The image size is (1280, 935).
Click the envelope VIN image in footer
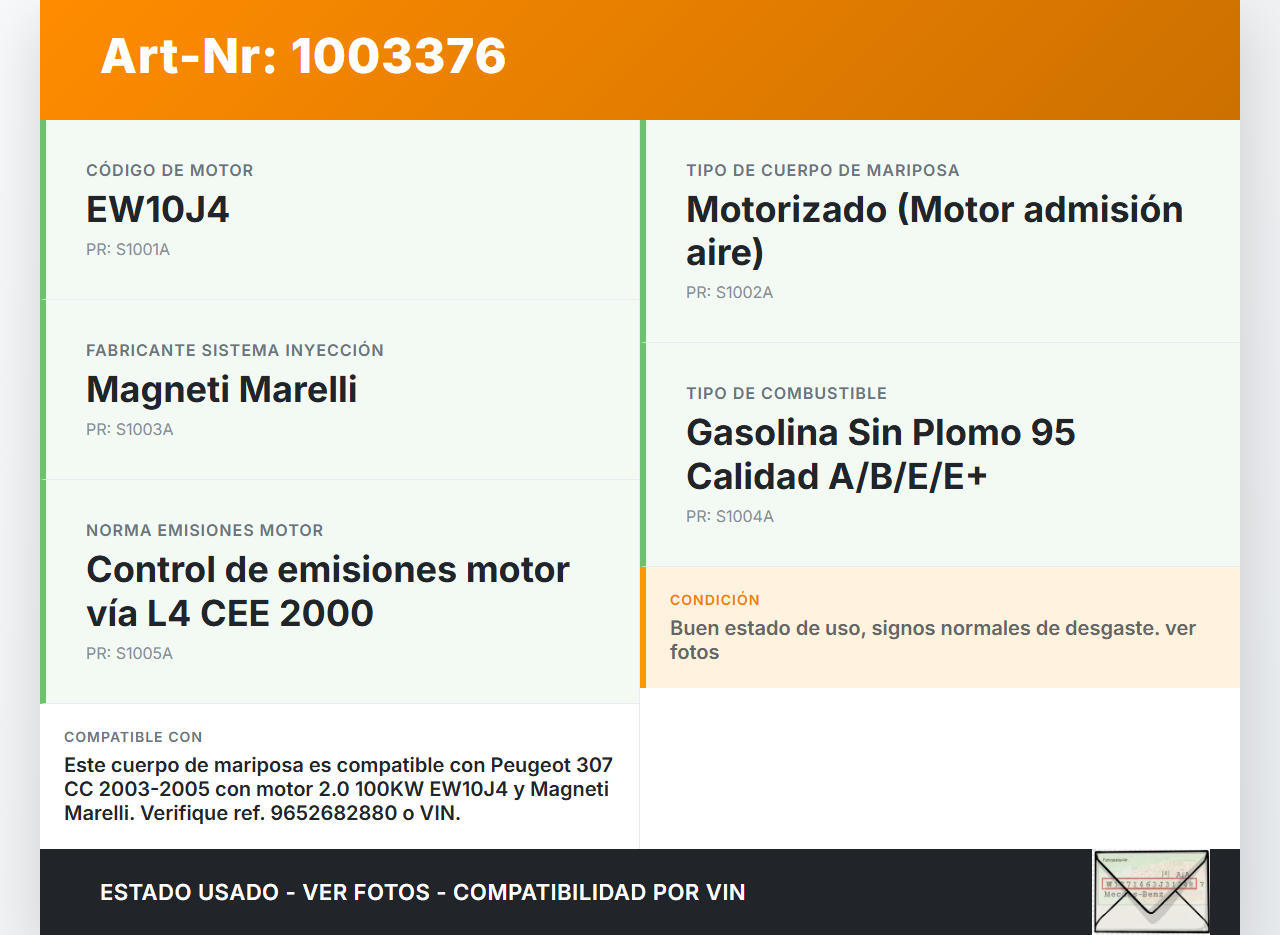(1151, 892)
